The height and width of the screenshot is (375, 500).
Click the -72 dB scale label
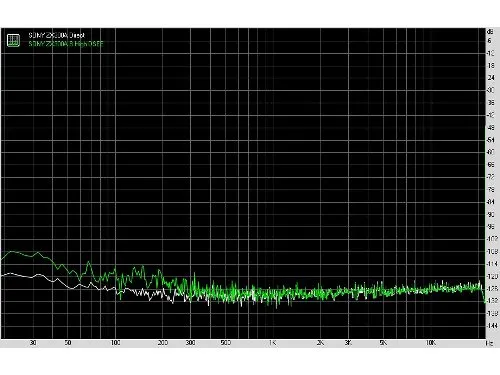[491, 177]
